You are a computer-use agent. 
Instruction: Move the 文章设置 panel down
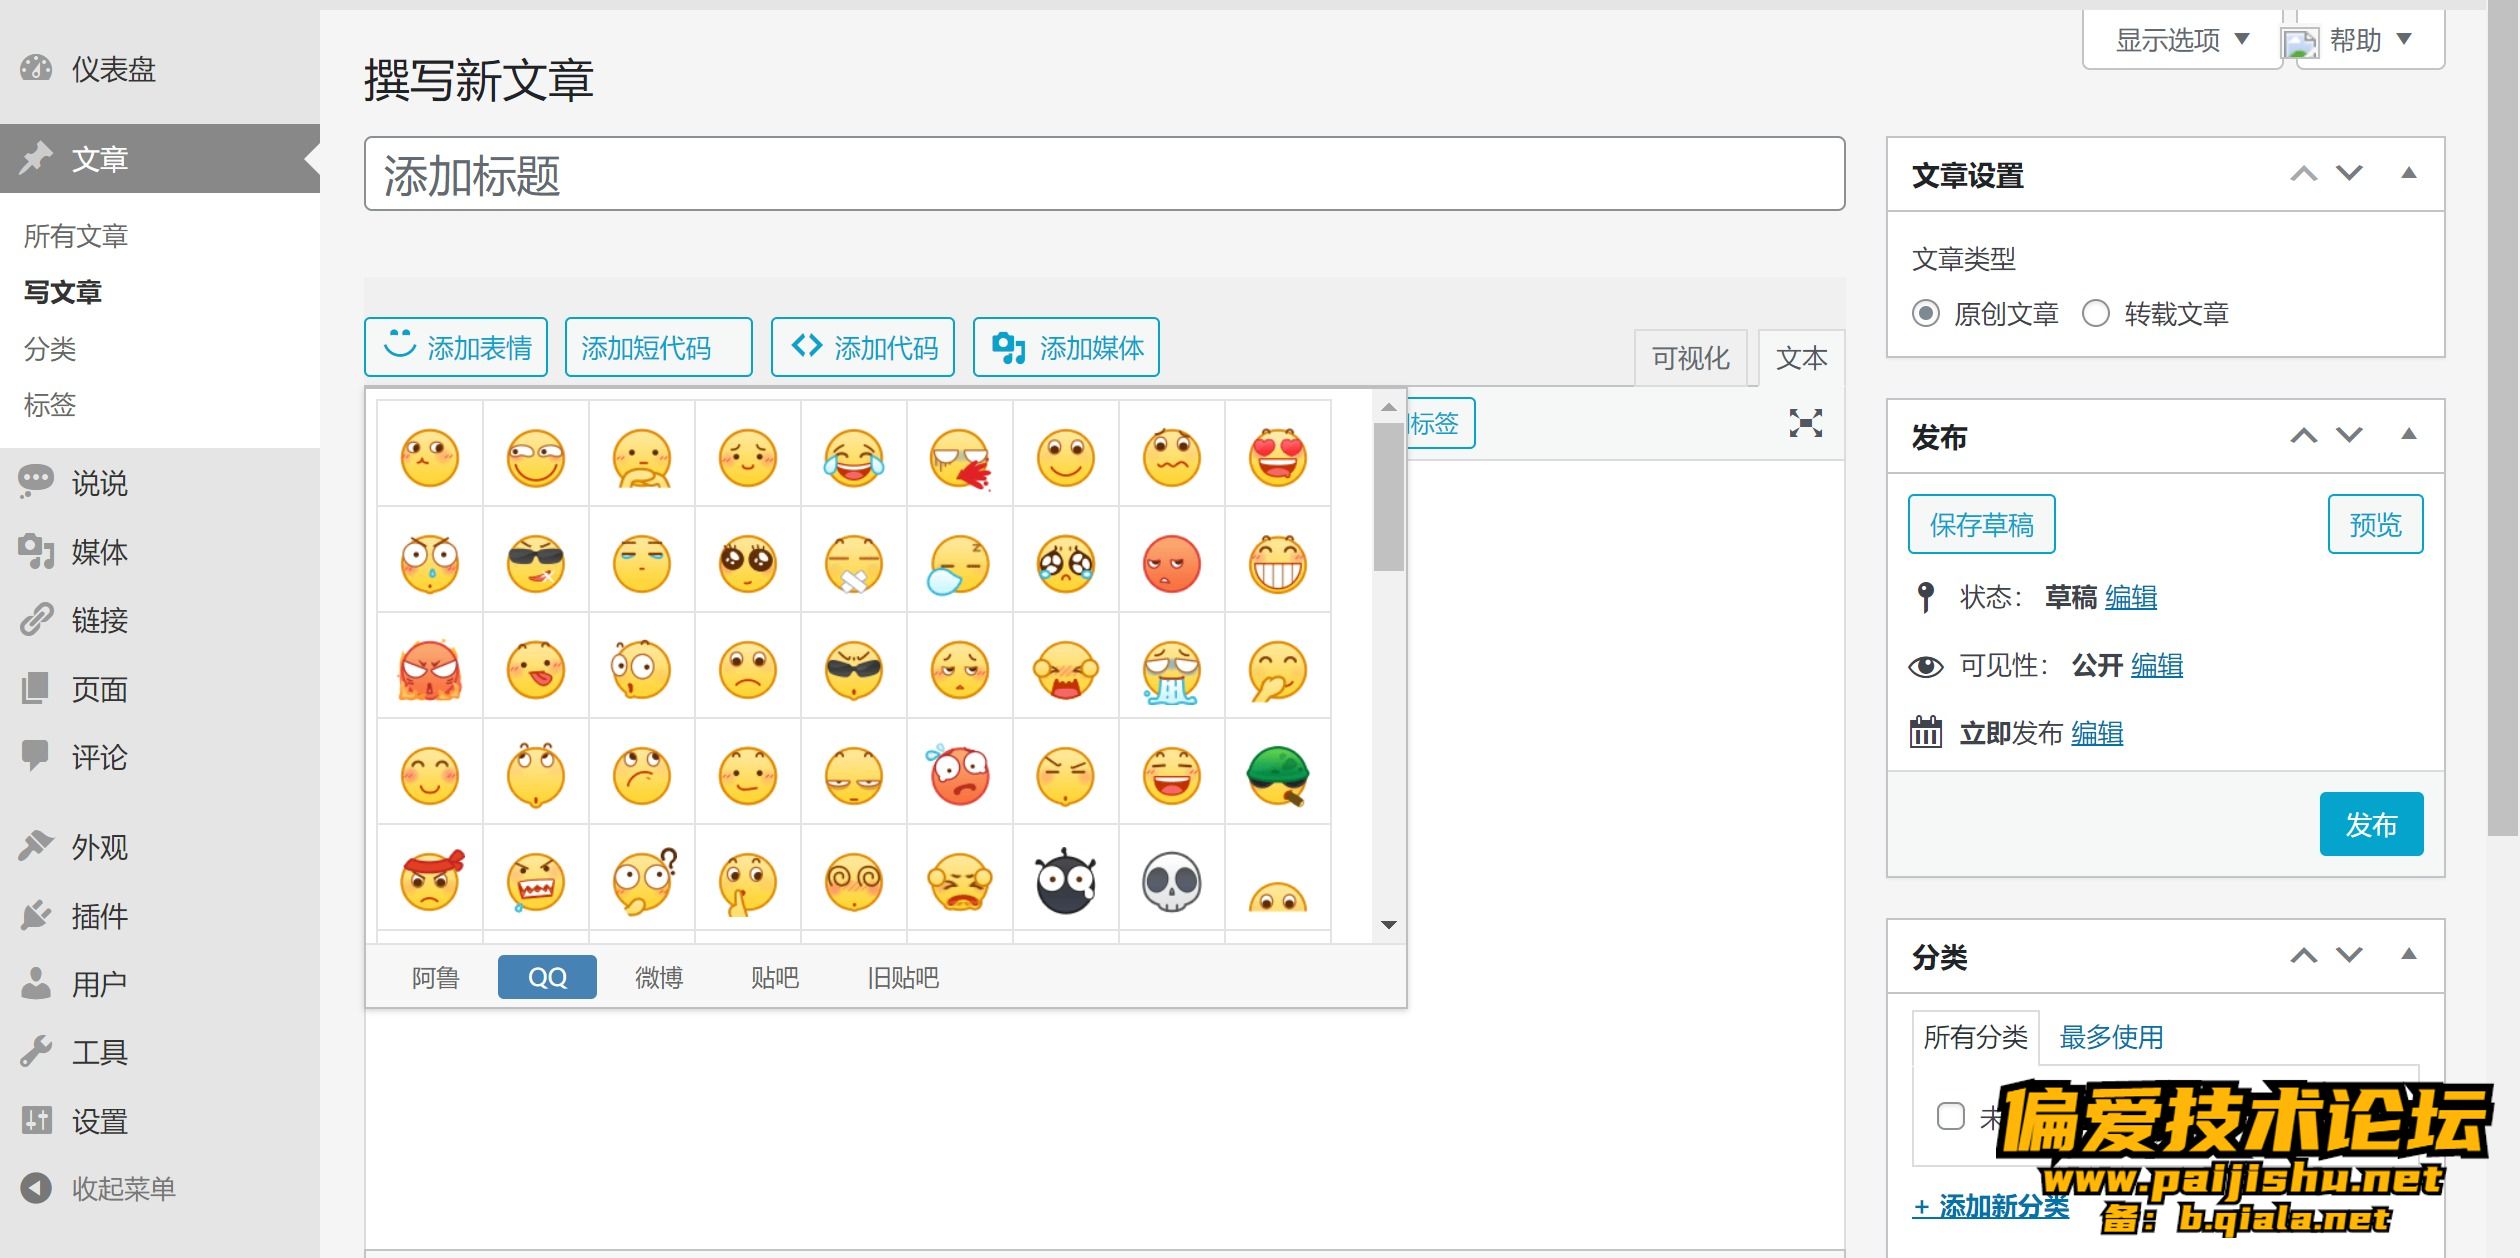(x=2349, y=174)
